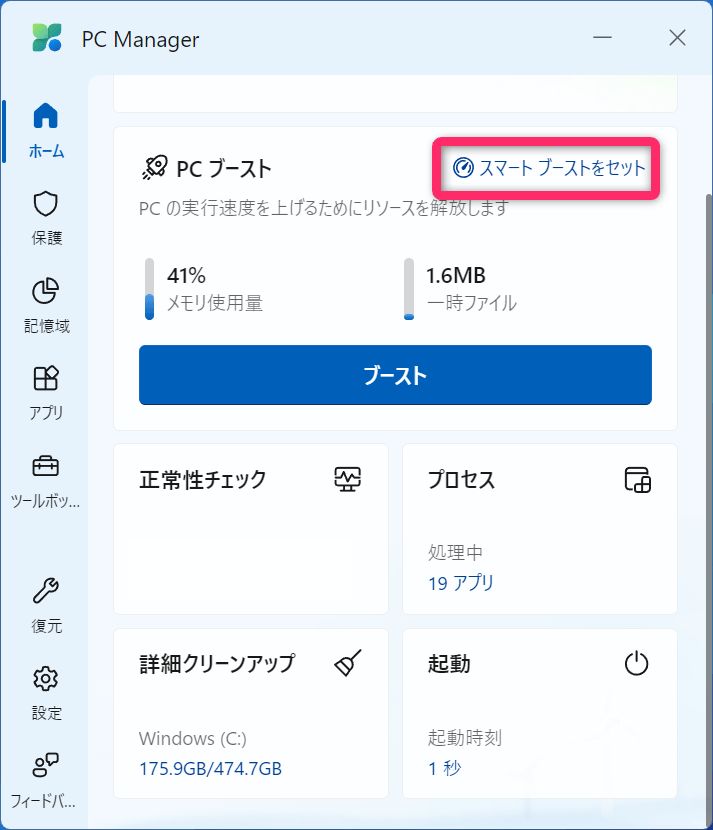
Task: Open the ホーム (Home) sidebar tab
Action: pos(46,129)
